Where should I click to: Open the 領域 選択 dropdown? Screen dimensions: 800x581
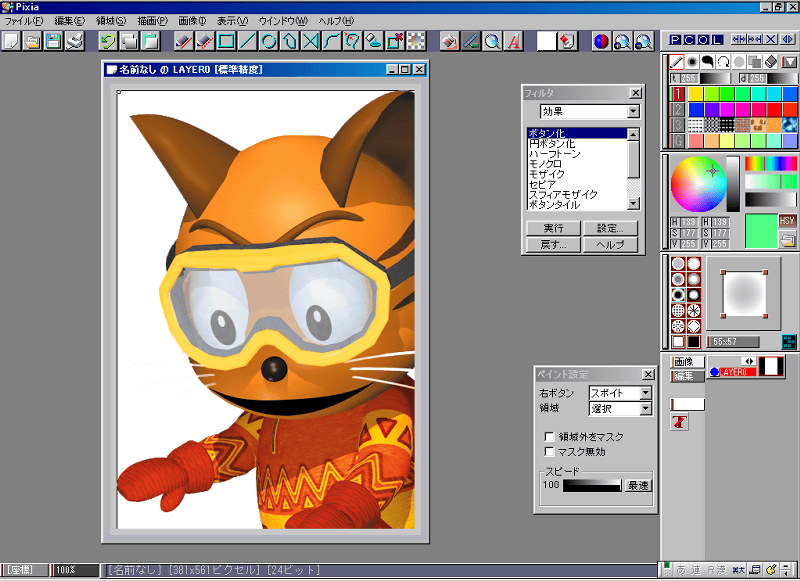tap(645, 409)
